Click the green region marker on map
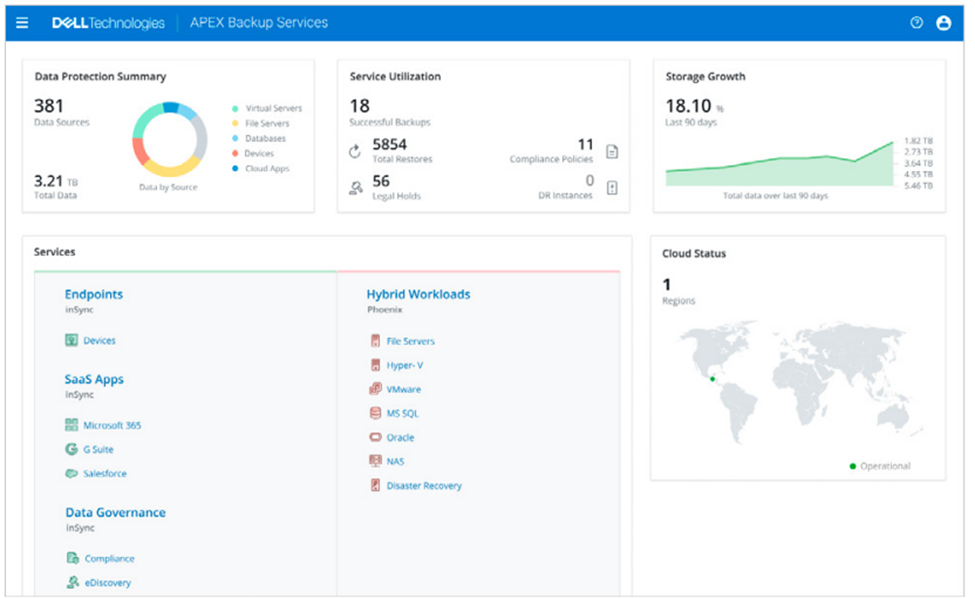975x598 pixels. pos(712,379)
